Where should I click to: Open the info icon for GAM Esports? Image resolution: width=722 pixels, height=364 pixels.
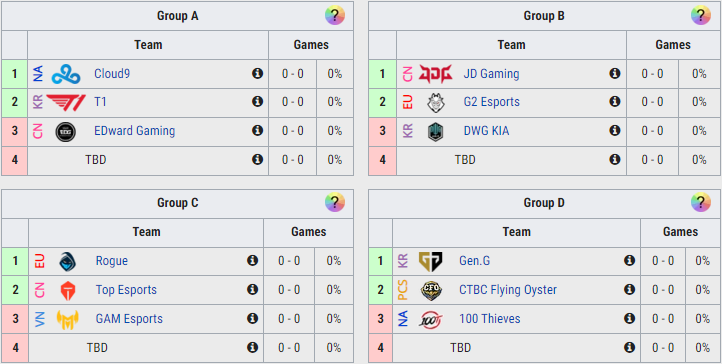point(252,318)
